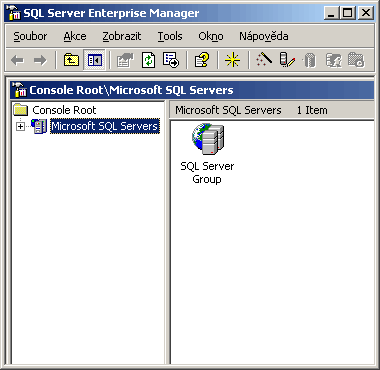Click the Console Root folder icon
This screenshot has width=380, height=370.
(21, 110)
